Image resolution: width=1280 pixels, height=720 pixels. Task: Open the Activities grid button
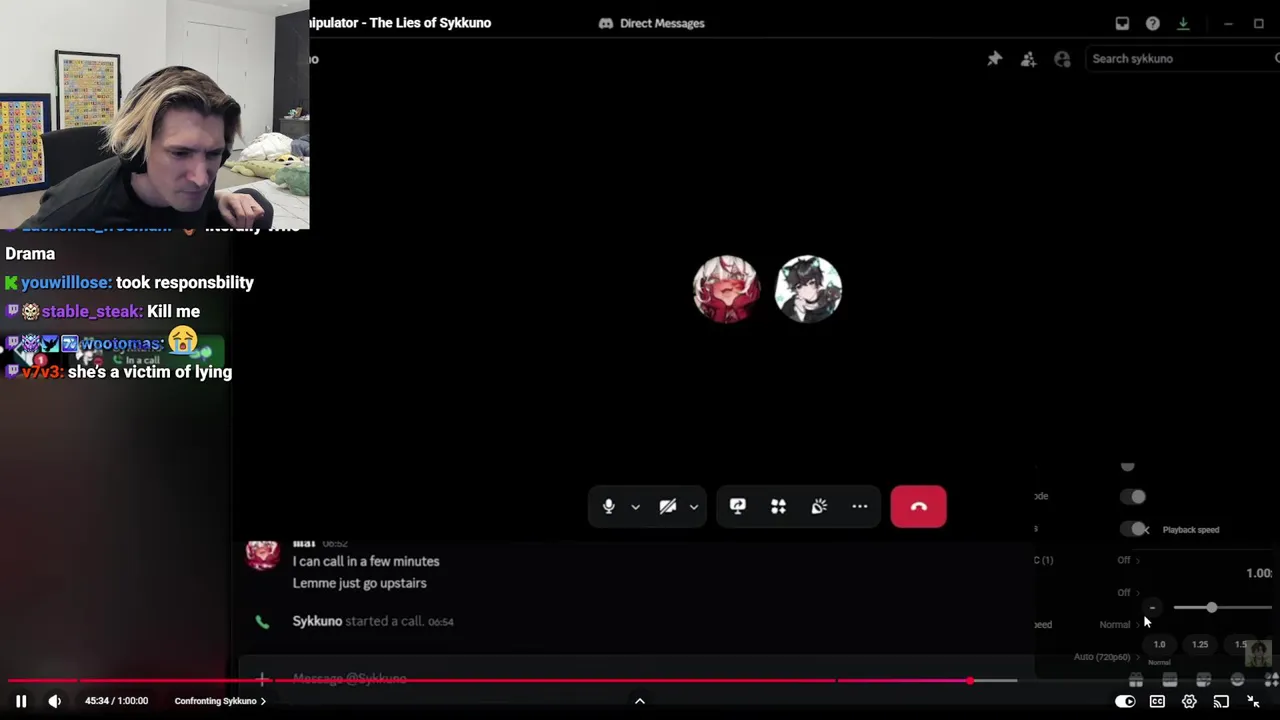[x=778, y=507]
